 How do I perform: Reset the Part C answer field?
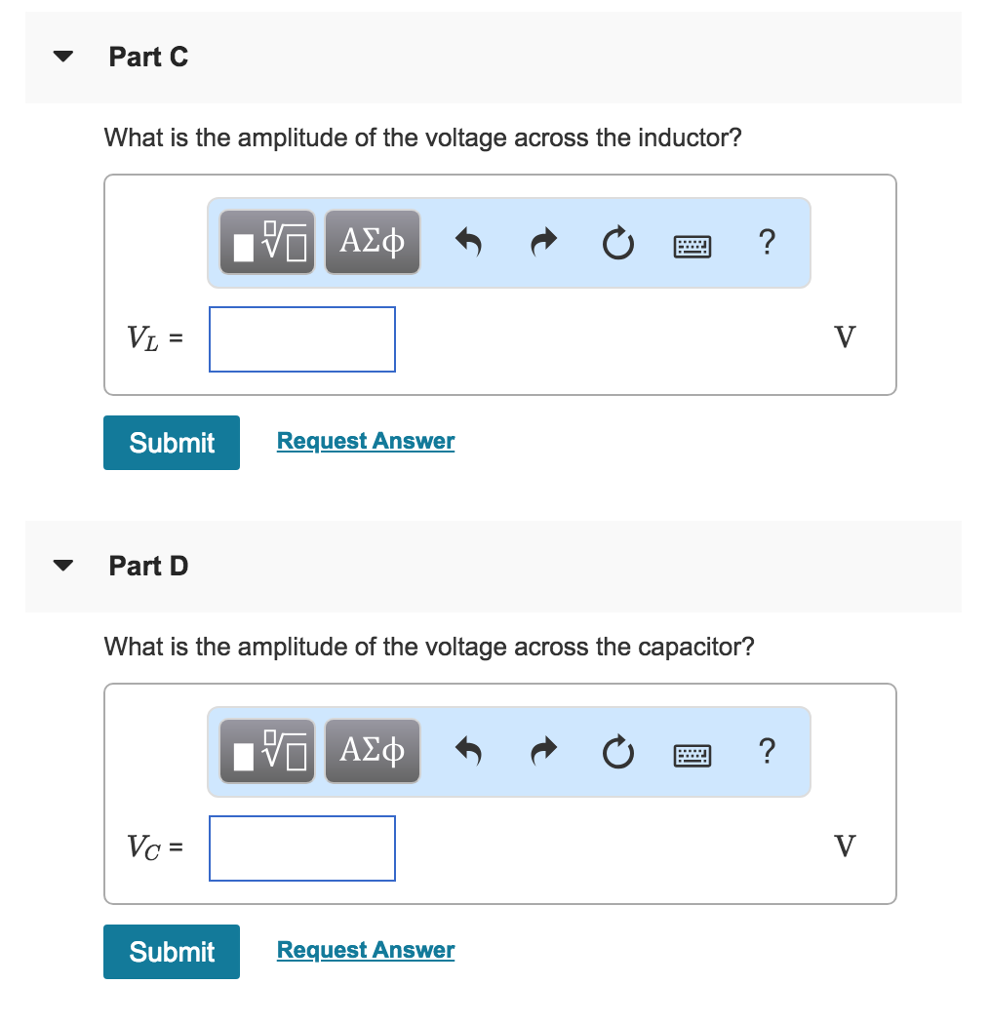click(617, 243)
